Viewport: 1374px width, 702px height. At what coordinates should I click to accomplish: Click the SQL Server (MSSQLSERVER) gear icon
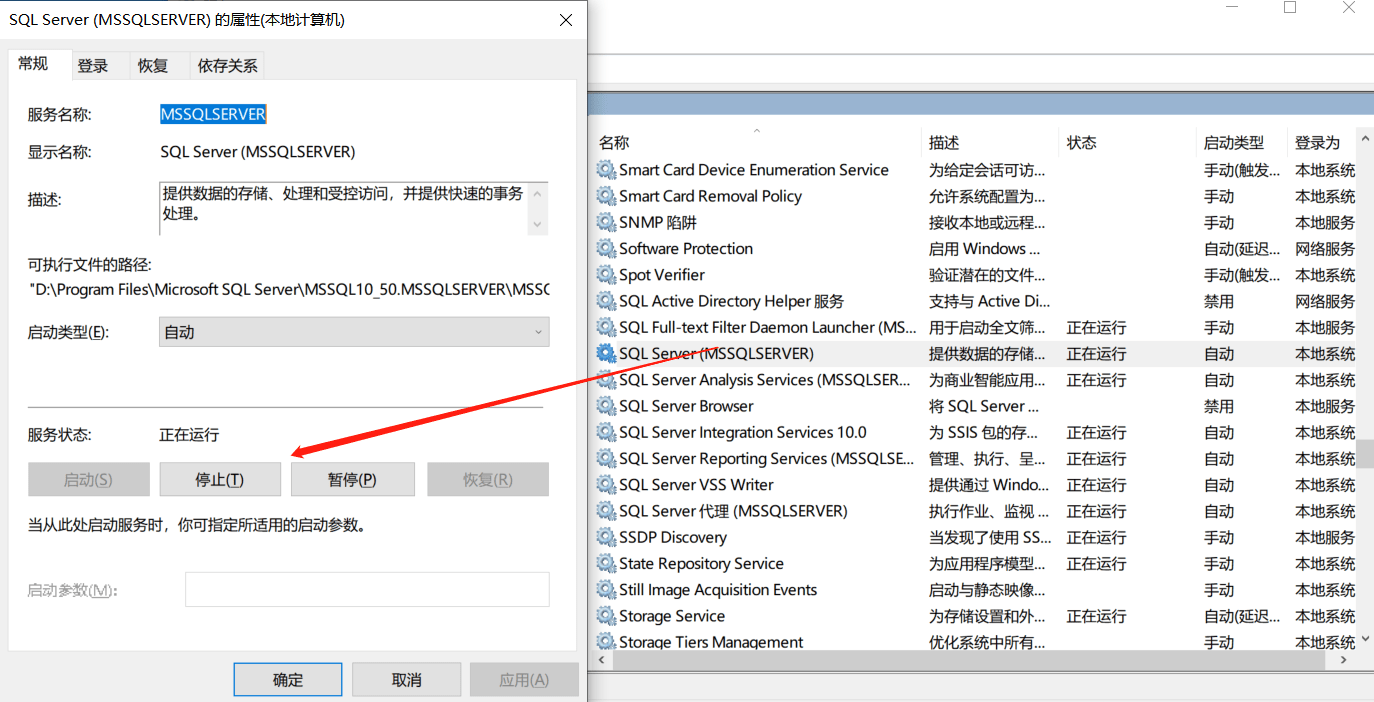pos(606,353)
